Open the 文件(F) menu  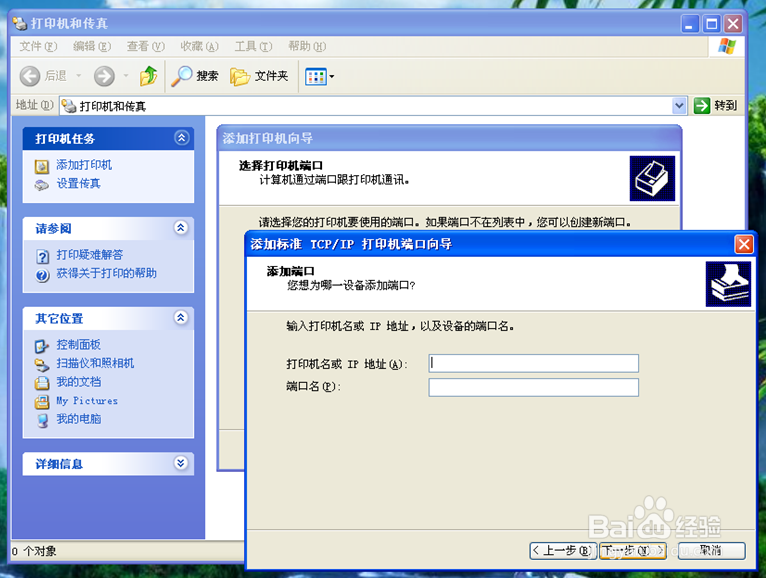click(x=38, y=46)
